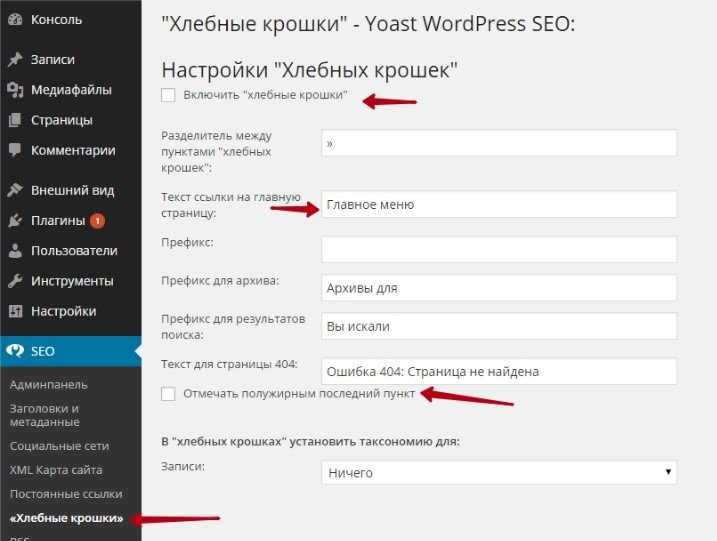Screen dimensions: 717x541
Task: Click the Ошибка 404 text field
Action: click(x=499, y=371)
